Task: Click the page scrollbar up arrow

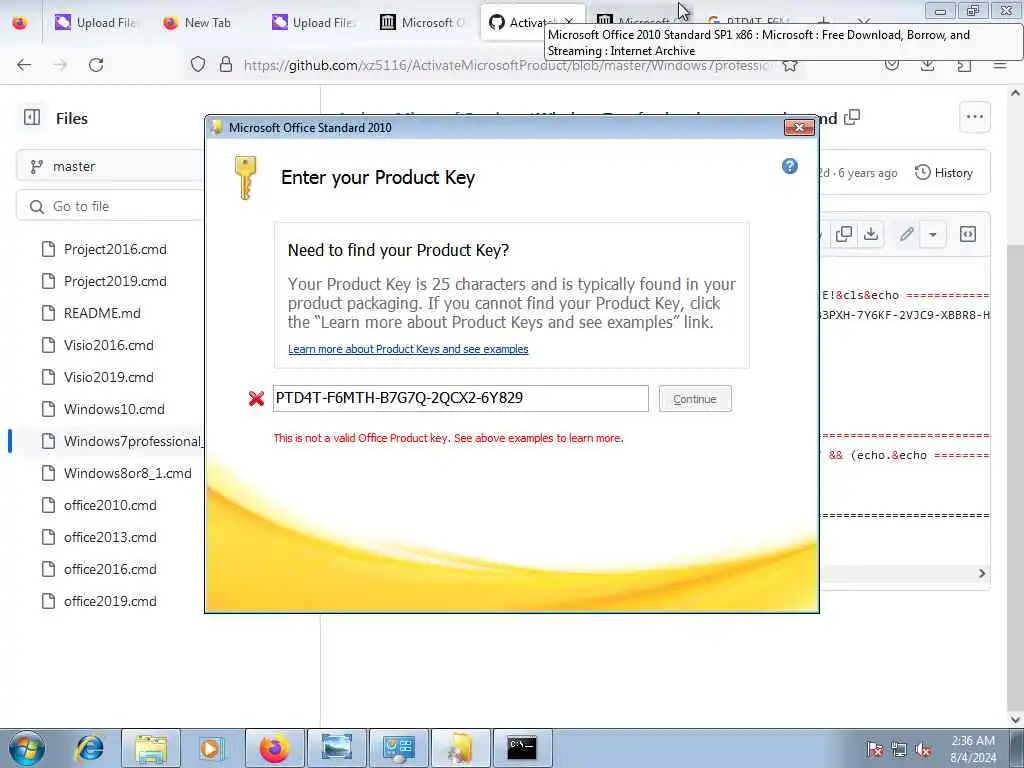Action: point(1016,93)
